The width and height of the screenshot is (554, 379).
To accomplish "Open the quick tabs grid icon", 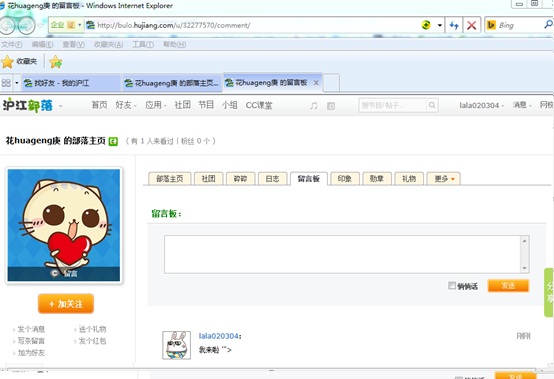I will coord(6,83).
